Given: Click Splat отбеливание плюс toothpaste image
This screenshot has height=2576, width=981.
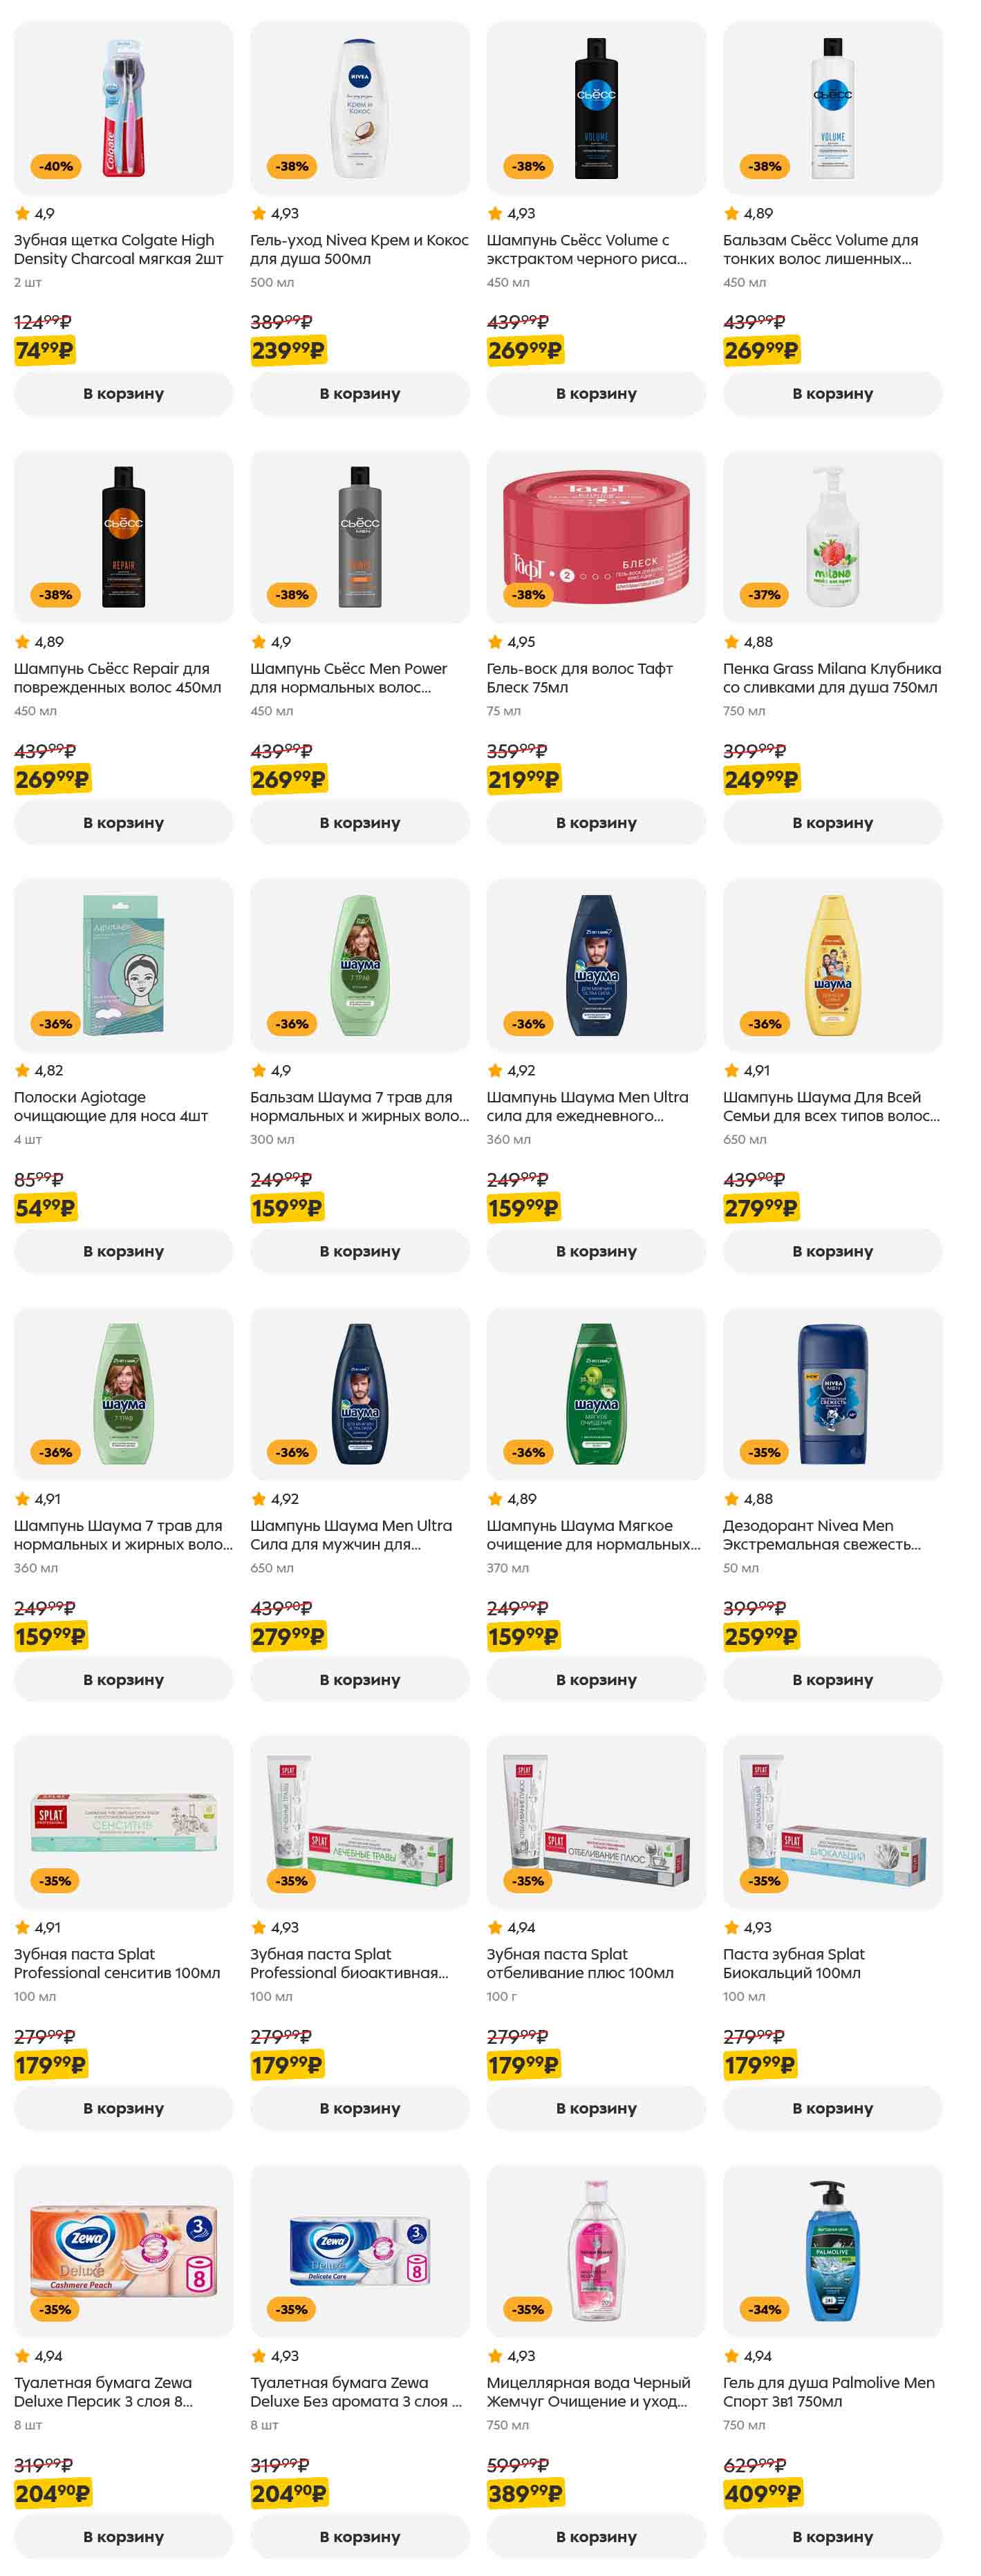Looking at the screenshot, I should tap(596, 1822).
